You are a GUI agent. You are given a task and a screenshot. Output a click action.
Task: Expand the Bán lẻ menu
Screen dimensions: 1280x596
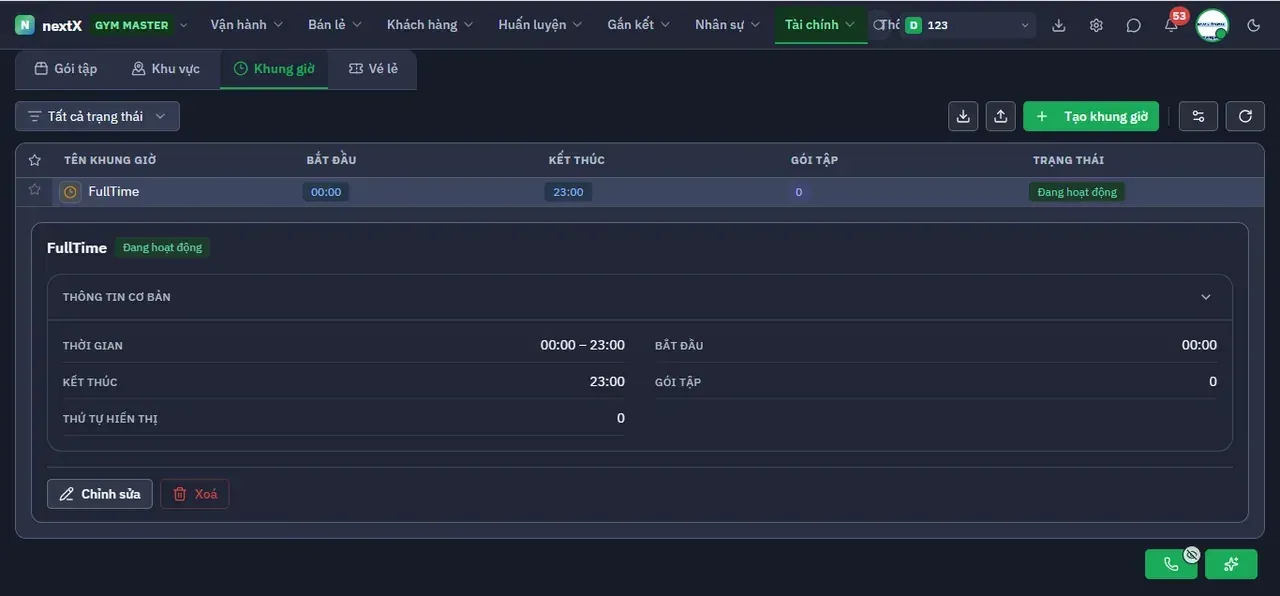(335, 25)
